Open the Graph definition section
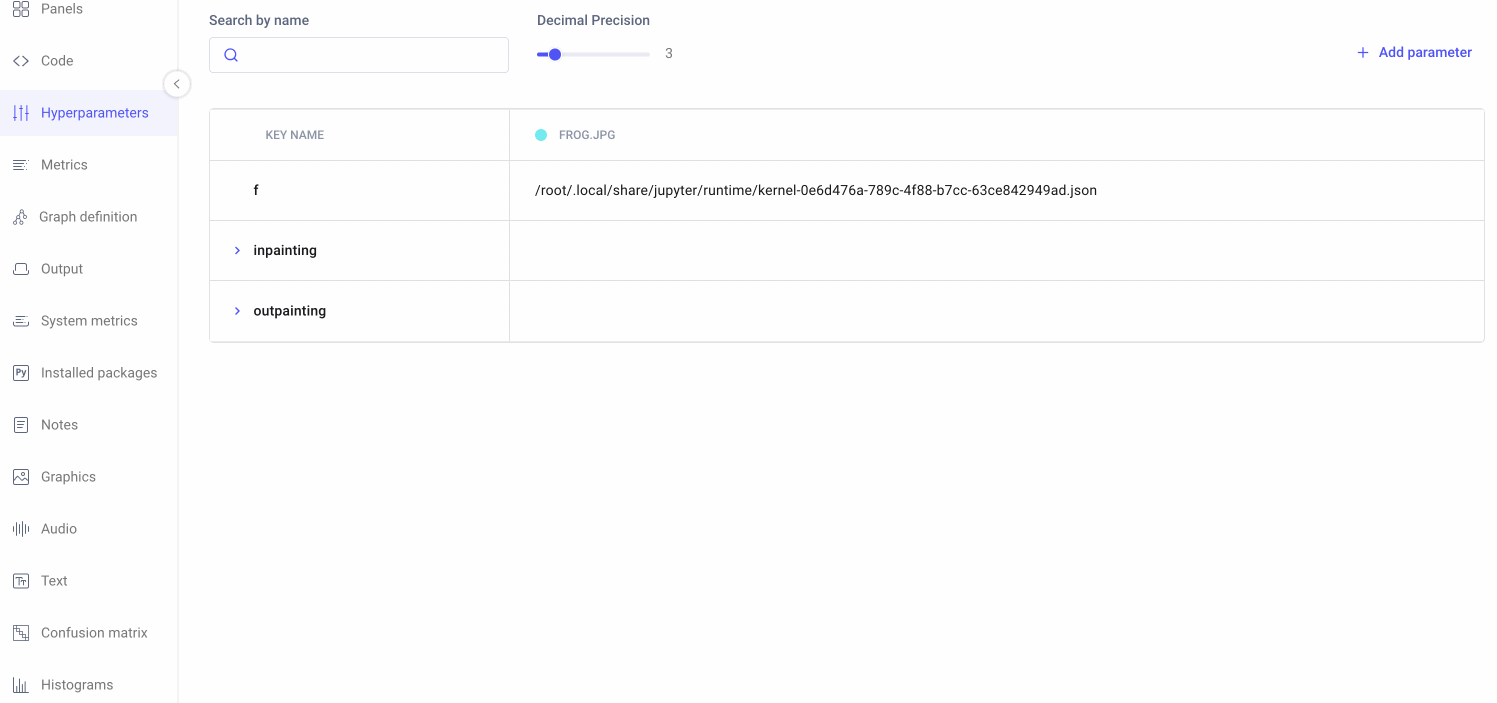Viewport: 1497px width, 703px height. point(88,217)
